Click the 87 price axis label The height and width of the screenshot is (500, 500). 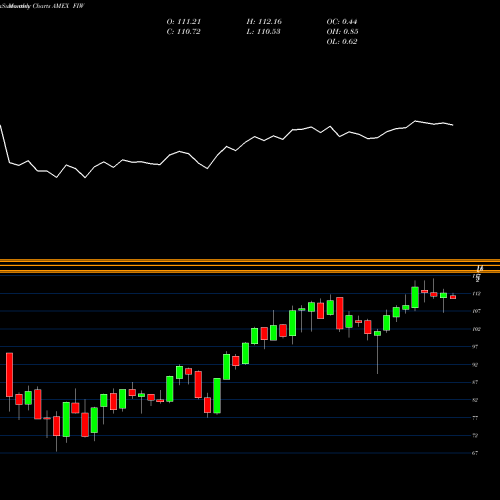point(475,382)
